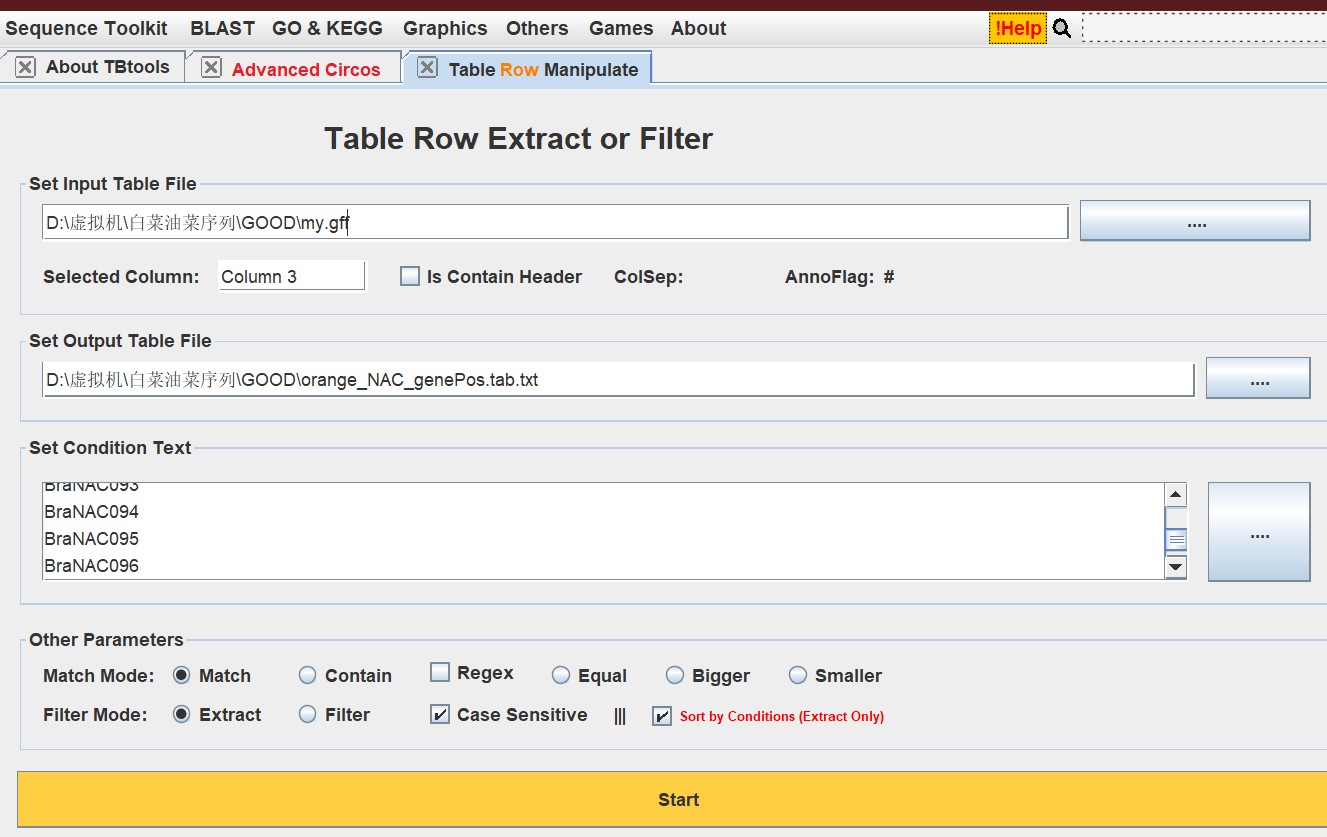1327x837 pixels.
Task: Open the Others menu
Action: coord(537,28)
